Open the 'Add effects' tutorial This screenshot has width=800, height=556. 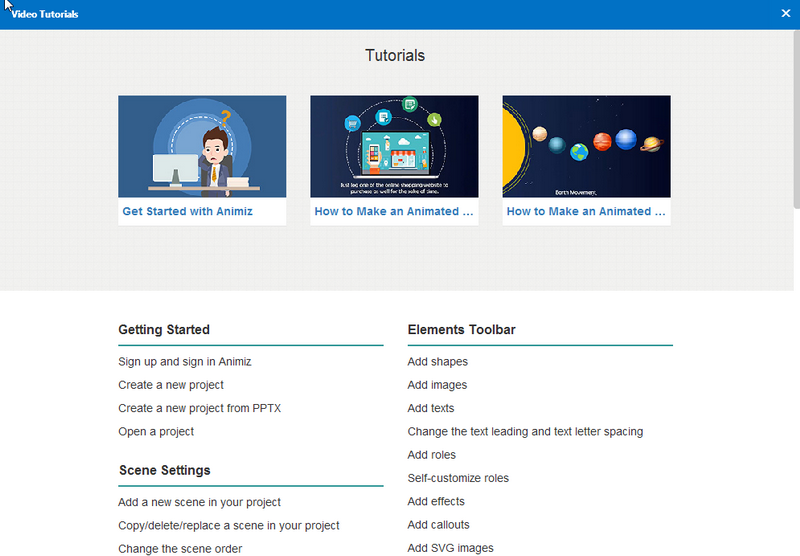pyautogui.click(x=436, y=501)
